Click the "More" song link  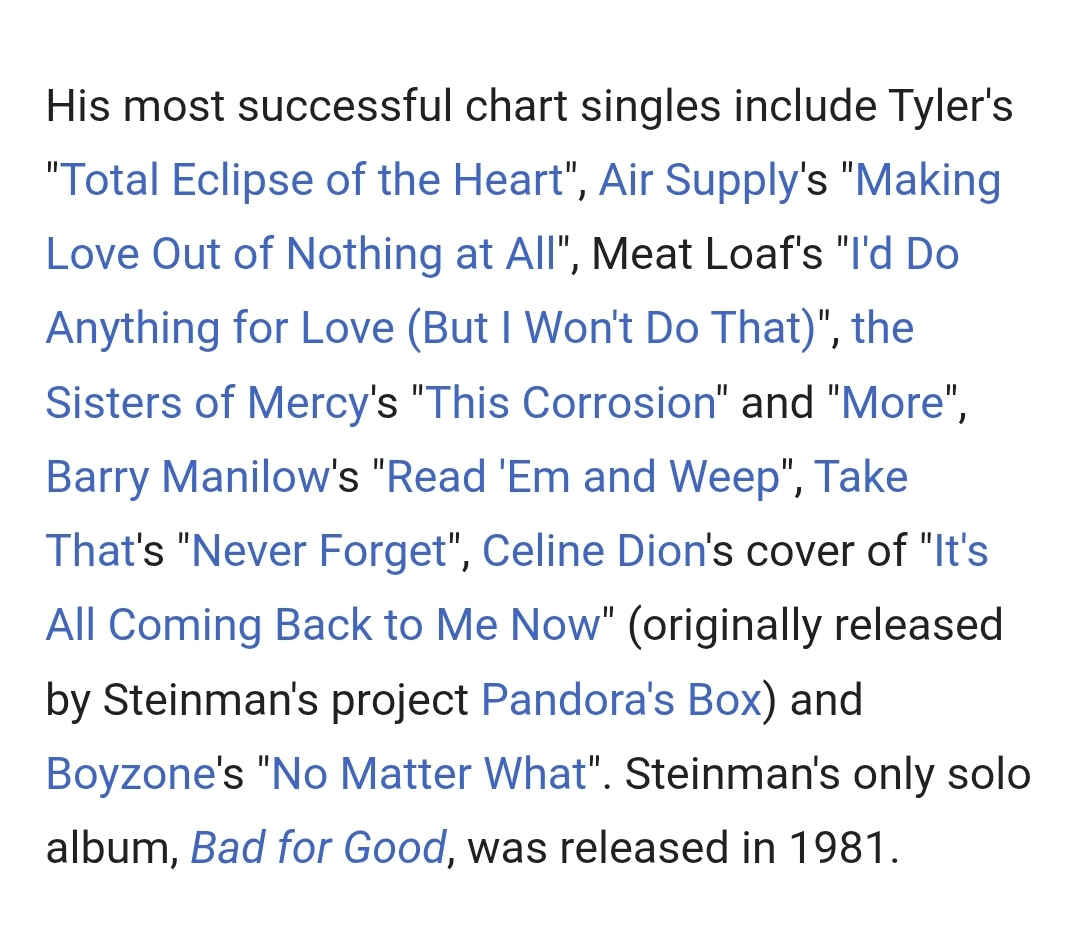pos(893,403)
